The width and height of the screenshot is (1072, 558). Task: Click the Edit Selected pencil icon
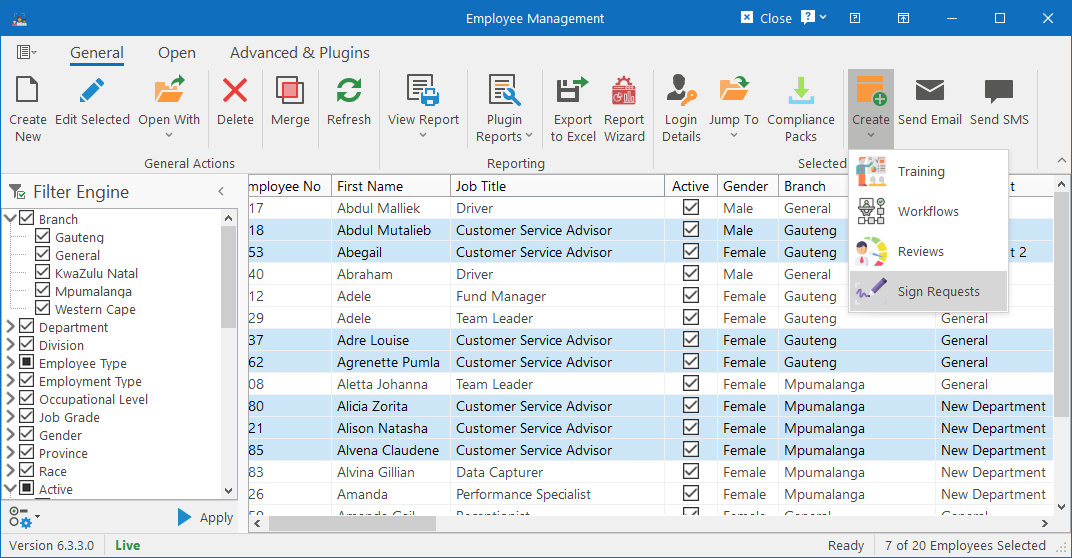(92, 90)
